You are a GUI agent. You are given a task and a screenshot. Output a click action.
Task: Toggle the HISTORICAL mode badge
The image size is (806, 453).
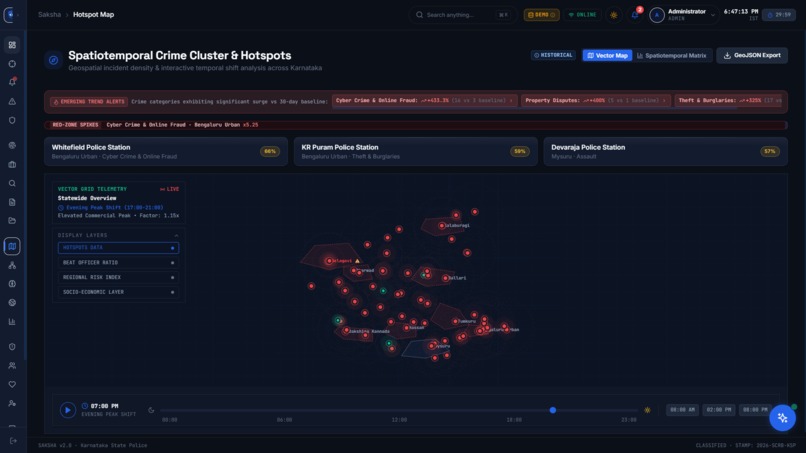tap(553, 55)
